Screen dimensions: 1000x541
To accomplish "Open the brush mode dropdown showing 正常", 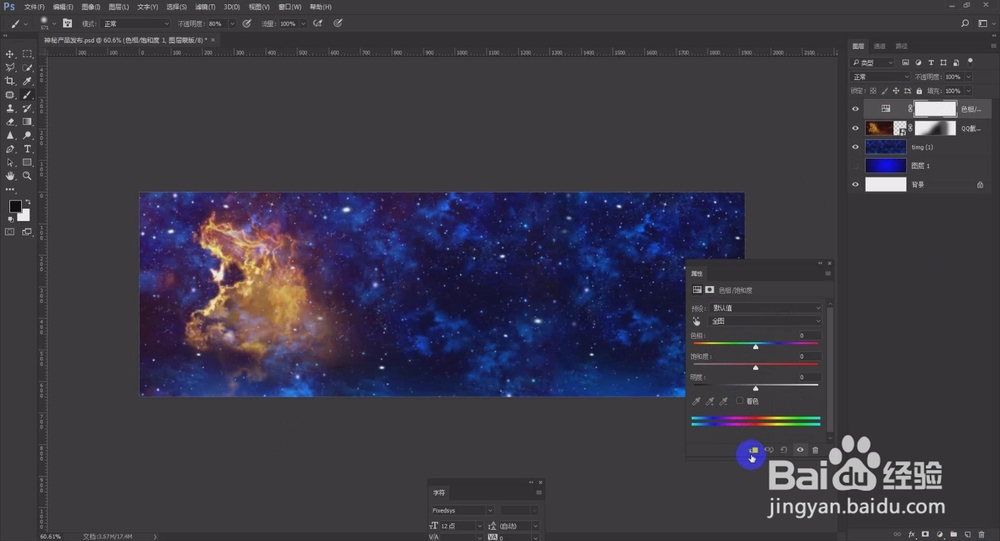I will (x=136, y=24).
